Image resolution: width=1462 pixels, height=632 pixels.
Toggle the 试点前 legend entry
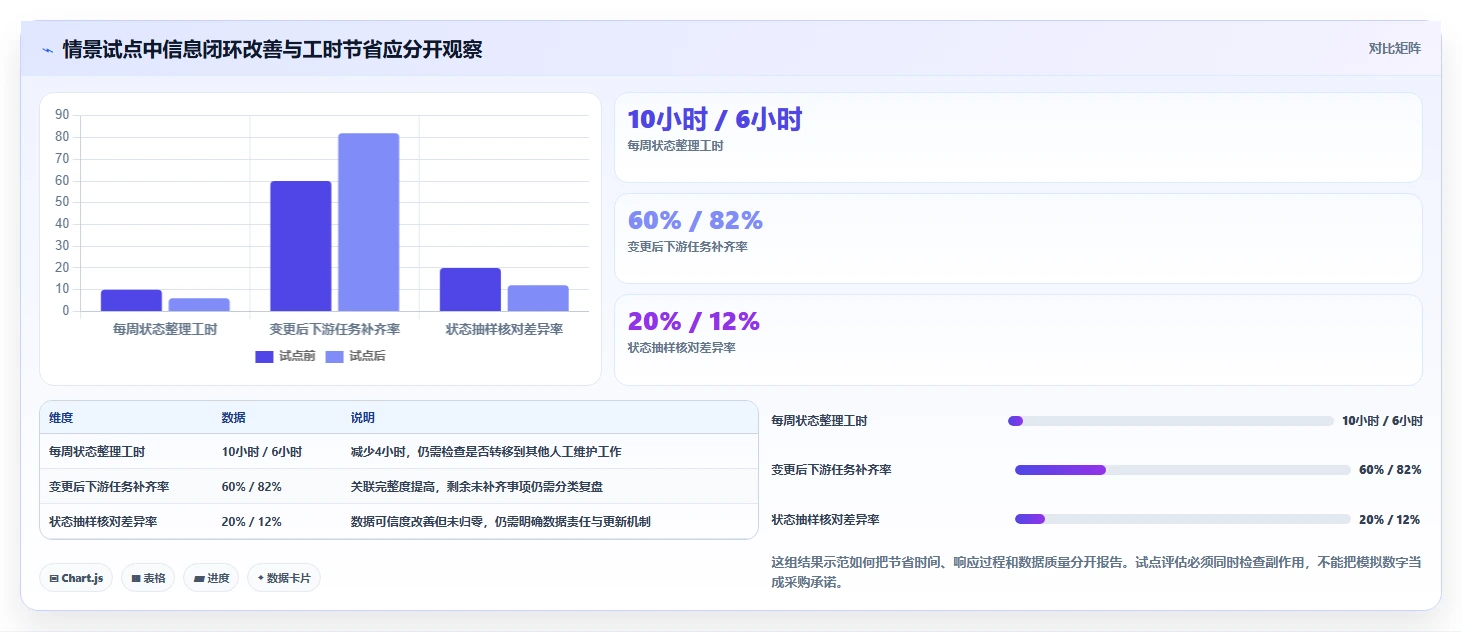[x=285, y=356]
